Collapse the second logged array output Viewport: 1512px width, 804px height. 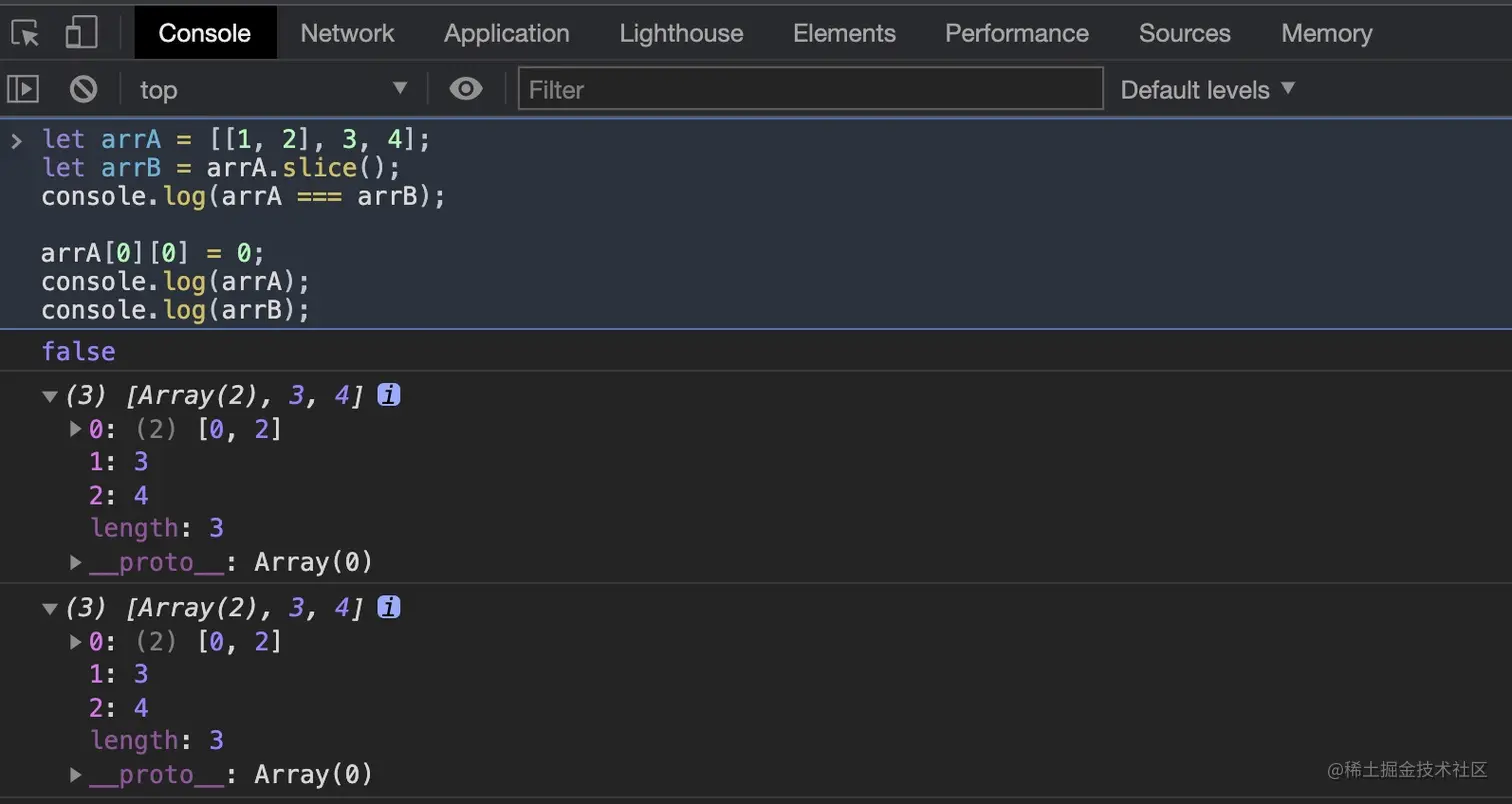tap(50, 608)
